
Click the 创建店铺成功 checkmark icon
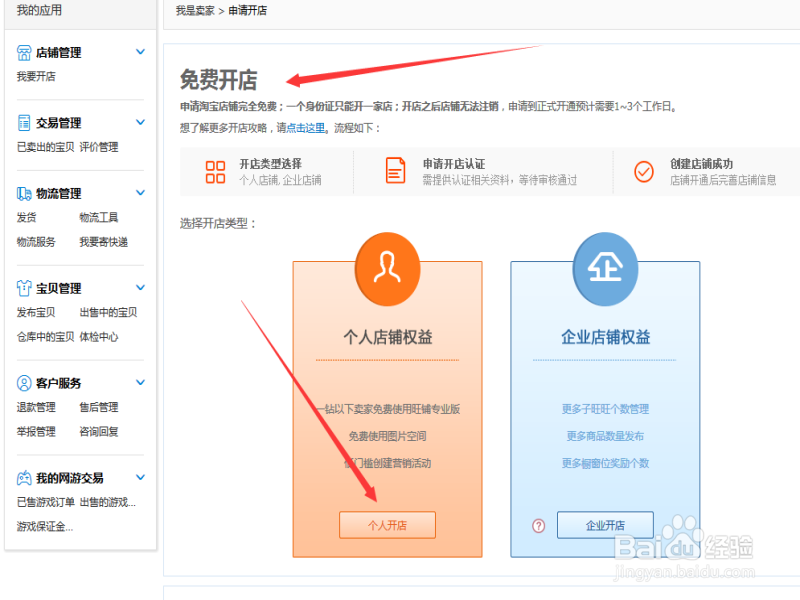pos(644,171)
